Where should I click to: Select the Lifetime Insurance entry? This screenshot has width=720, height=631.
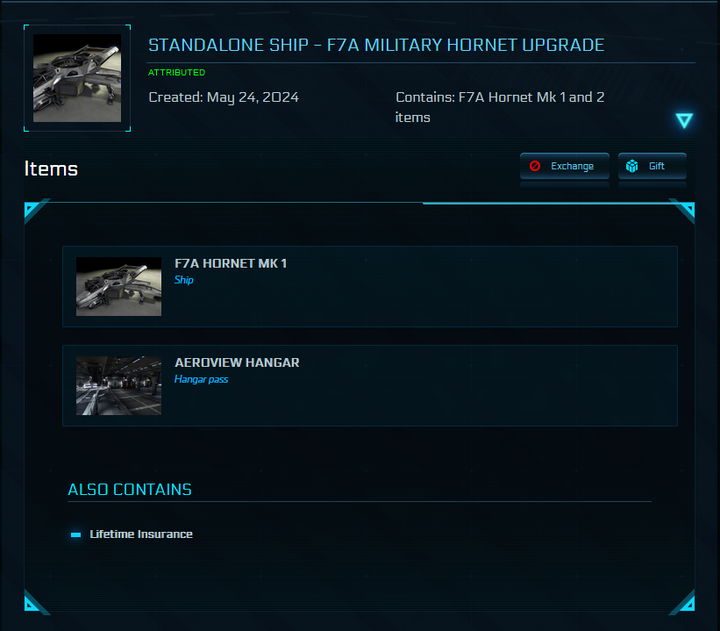coord(141,534)
